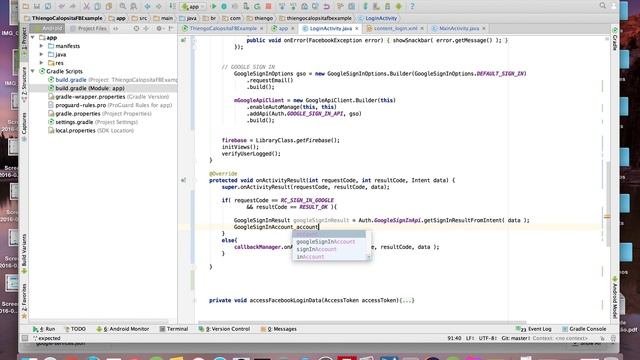The width and height of the screenshot is (640, 360).
Task: Click the yellow warning stripe on the editor scrollbar
Action: (607, 216)
